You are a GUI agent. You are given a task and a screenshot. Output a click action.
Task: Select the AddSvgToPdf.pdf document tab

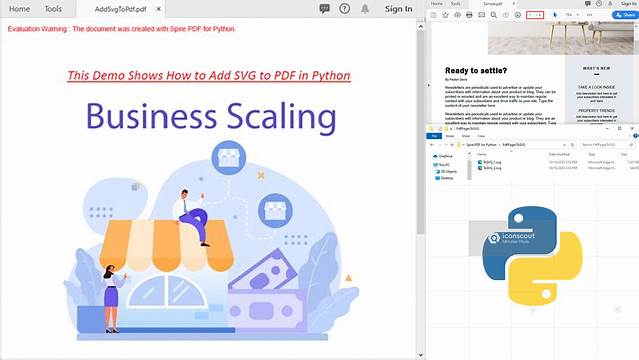(120, 9)
